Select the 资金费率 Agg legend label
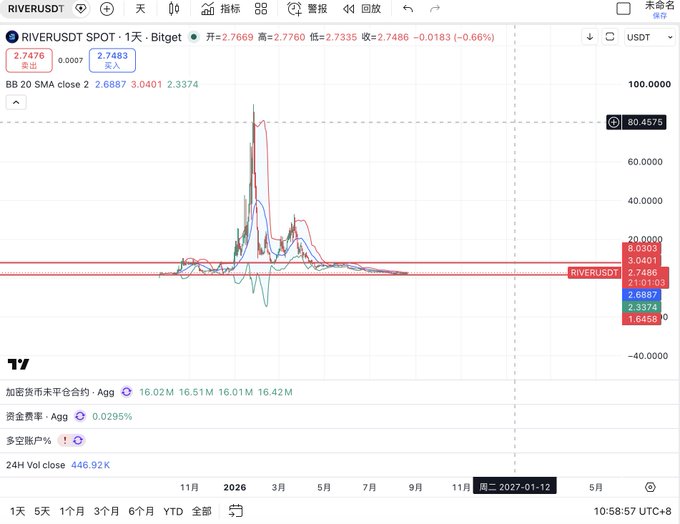 click(37, 416)
